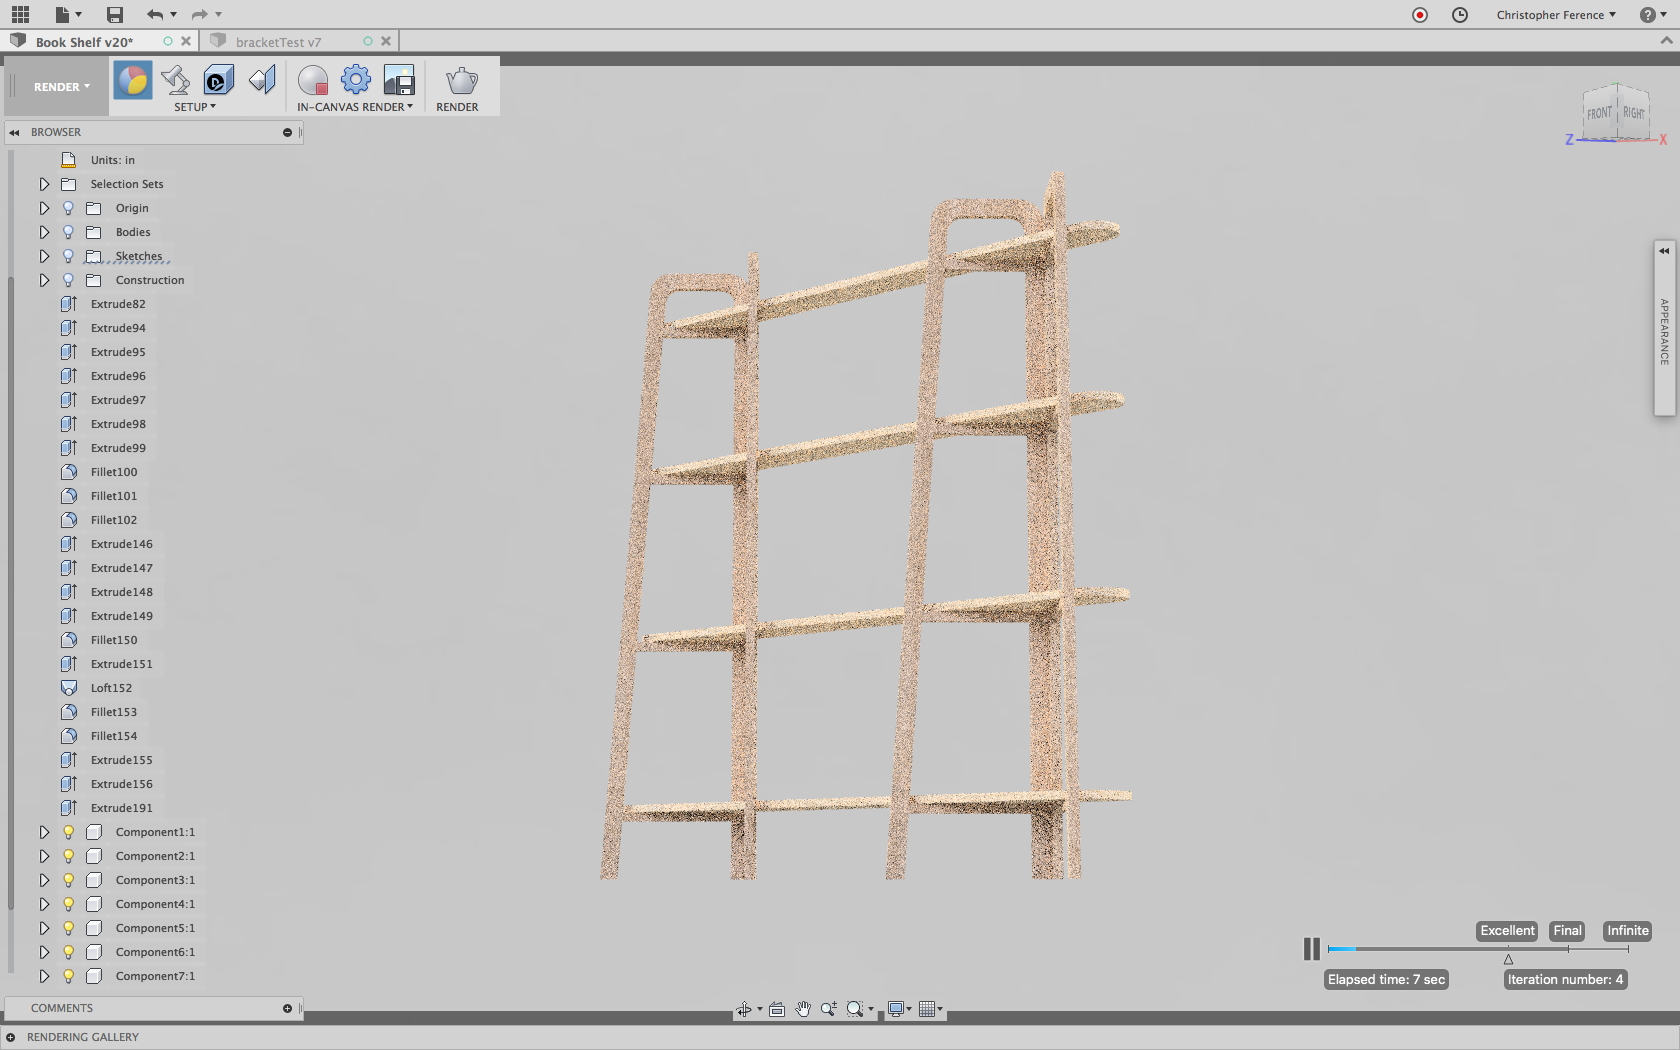Click the orbit/pan navigation icon
Viewport: 1680px width, 1050px height.
pyautogui.click(x=744, y=1009)
